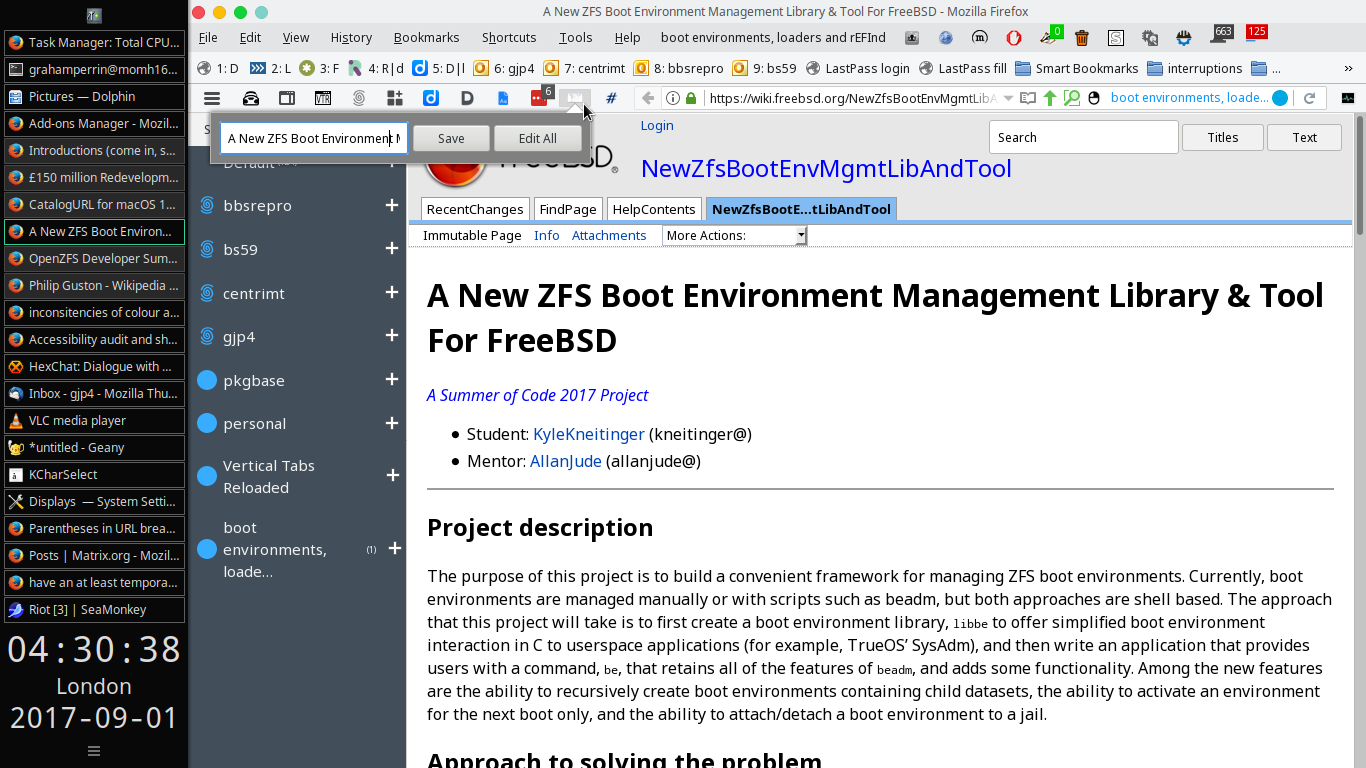Click the circled m icon in the menu bar

pyautogui.click(x=980, y=38)
